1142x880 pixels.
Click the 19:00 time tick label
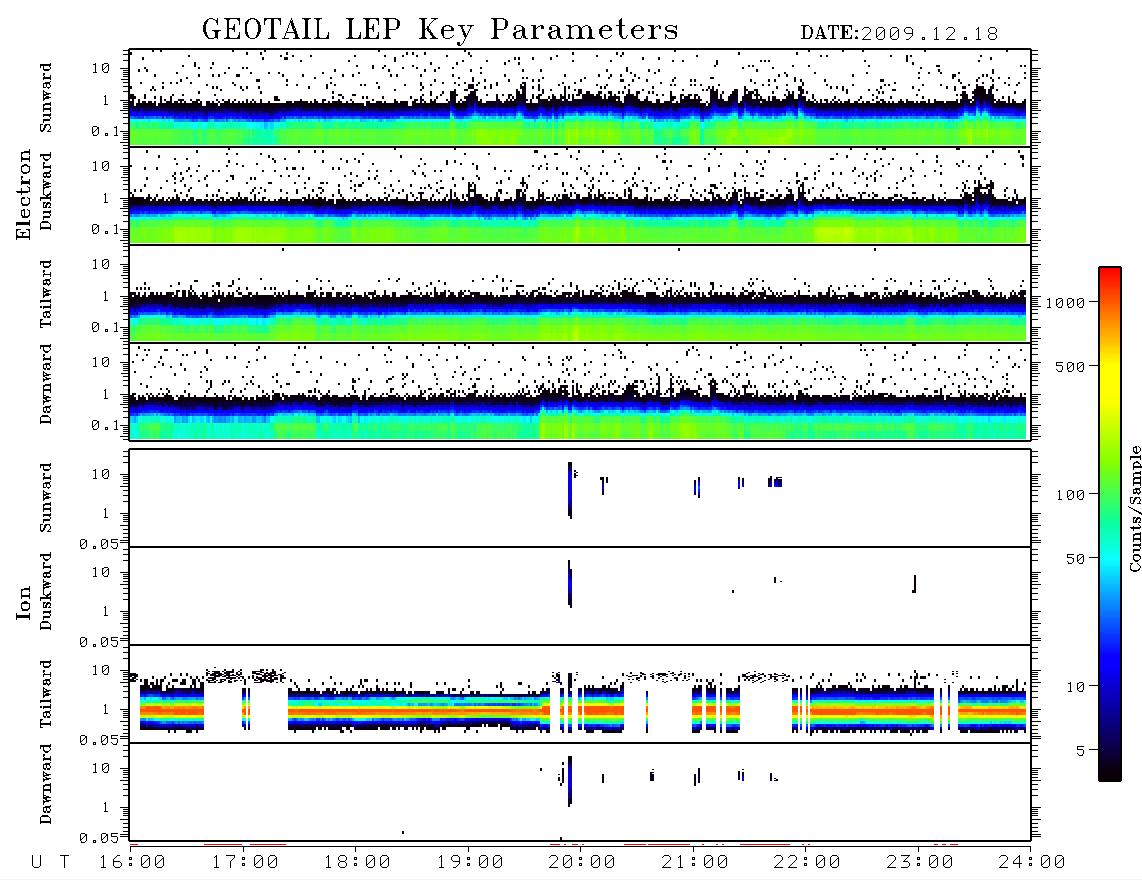[470, 863]
